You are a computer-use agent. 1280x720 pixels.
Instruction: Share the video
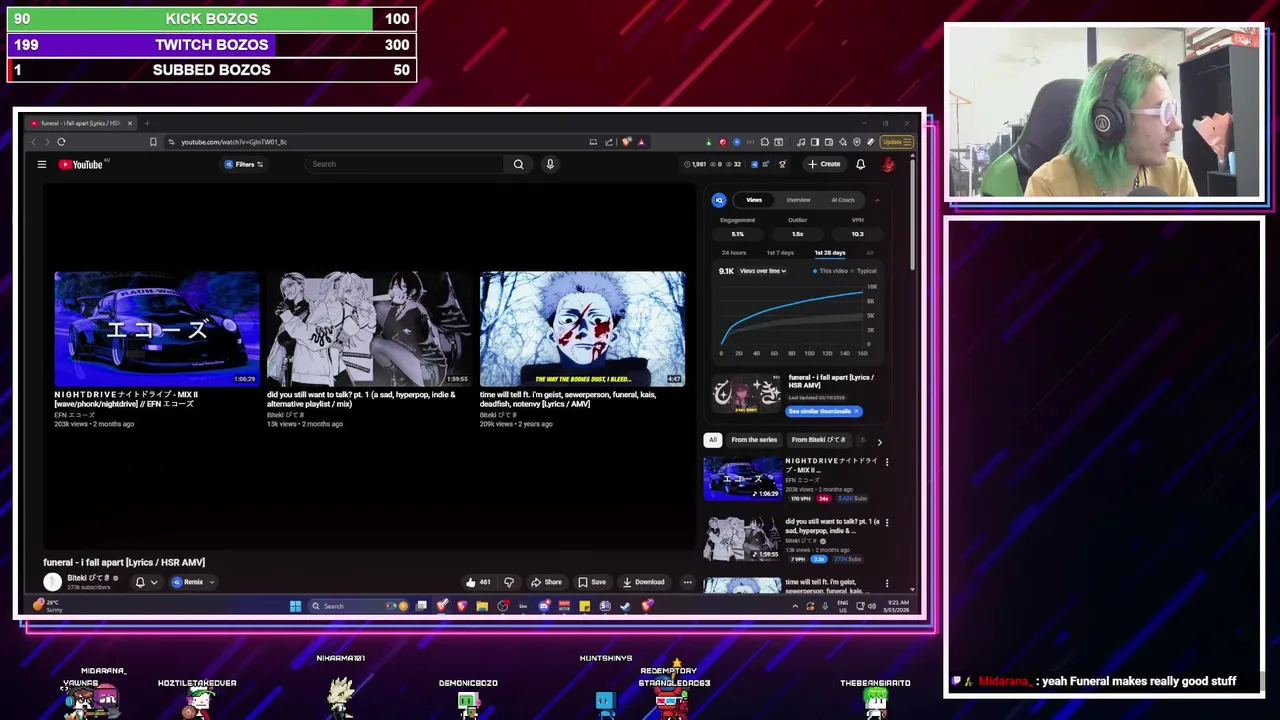click(x=546, y=582)
